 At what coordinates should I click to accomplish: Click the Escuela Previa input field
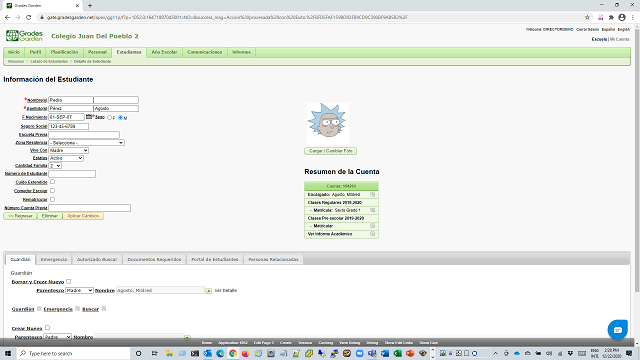pos(84,134)
